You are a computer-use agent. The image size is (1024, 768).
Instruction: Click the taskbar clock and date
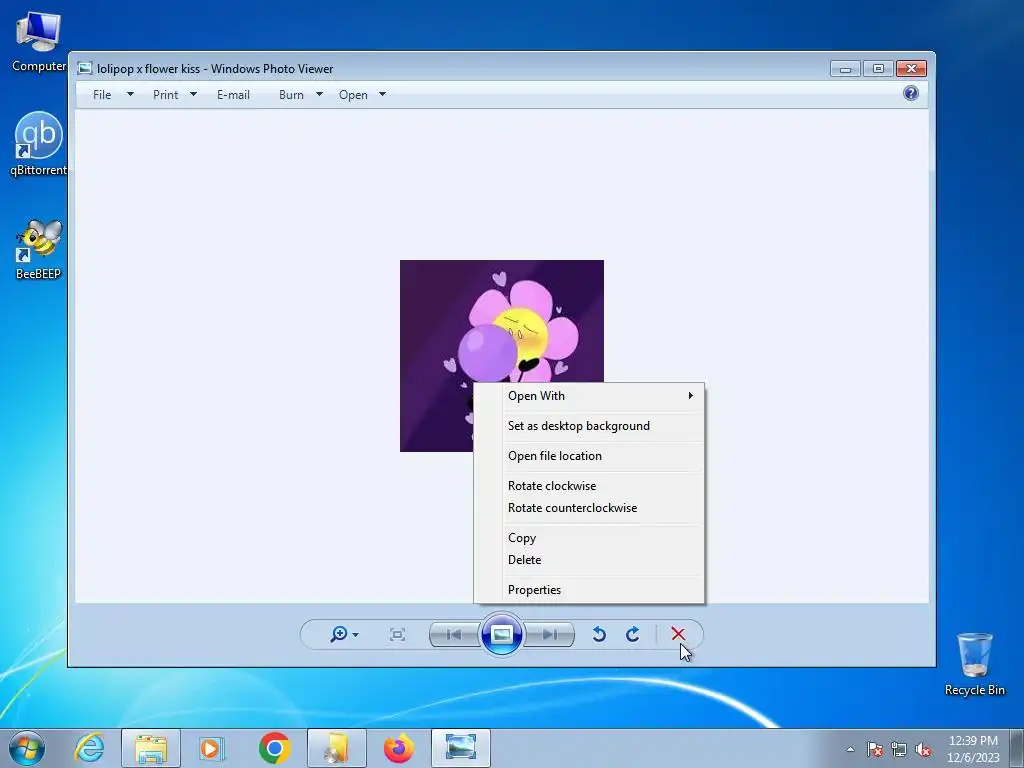(973, 749)
